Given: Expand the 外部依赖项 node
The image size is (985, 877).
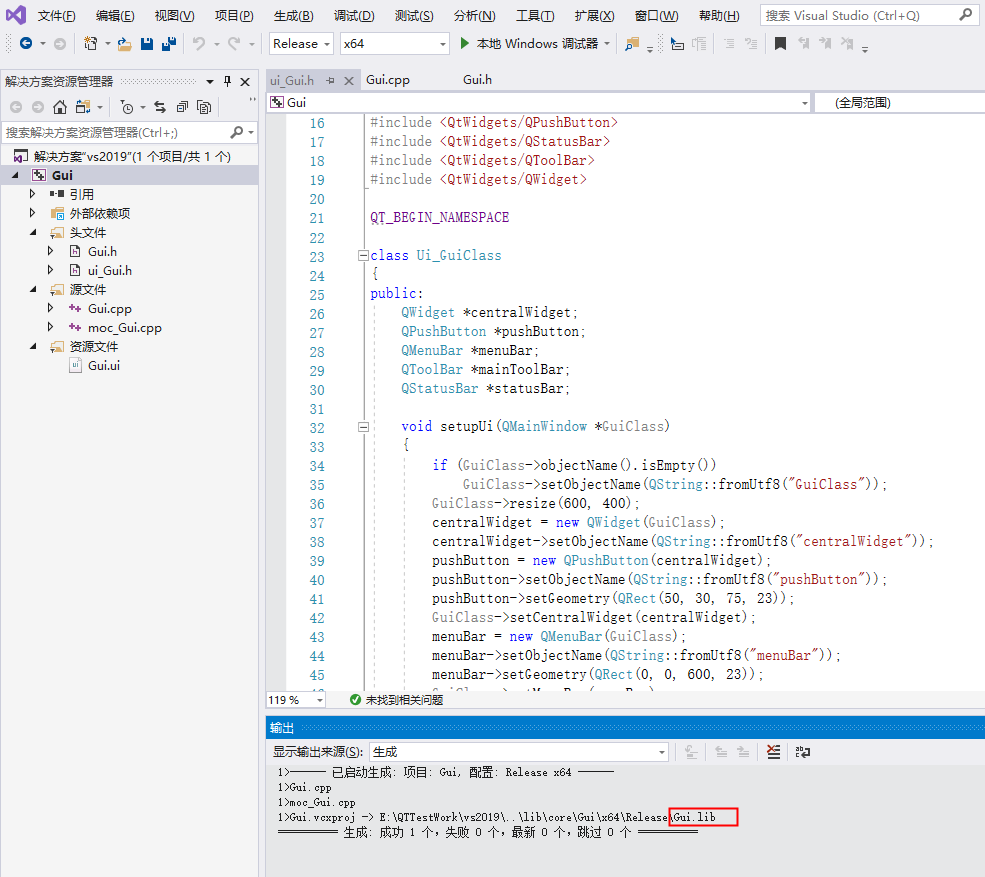Looking at the screenshot, I should click(33, 213).
